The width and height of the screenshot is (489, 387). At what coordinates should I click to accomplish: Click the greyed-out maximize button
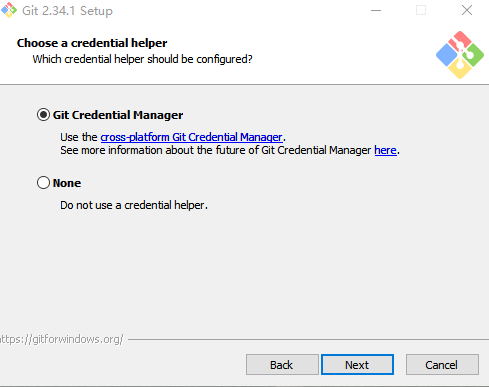pyautogui.click(x=421, y=10)
